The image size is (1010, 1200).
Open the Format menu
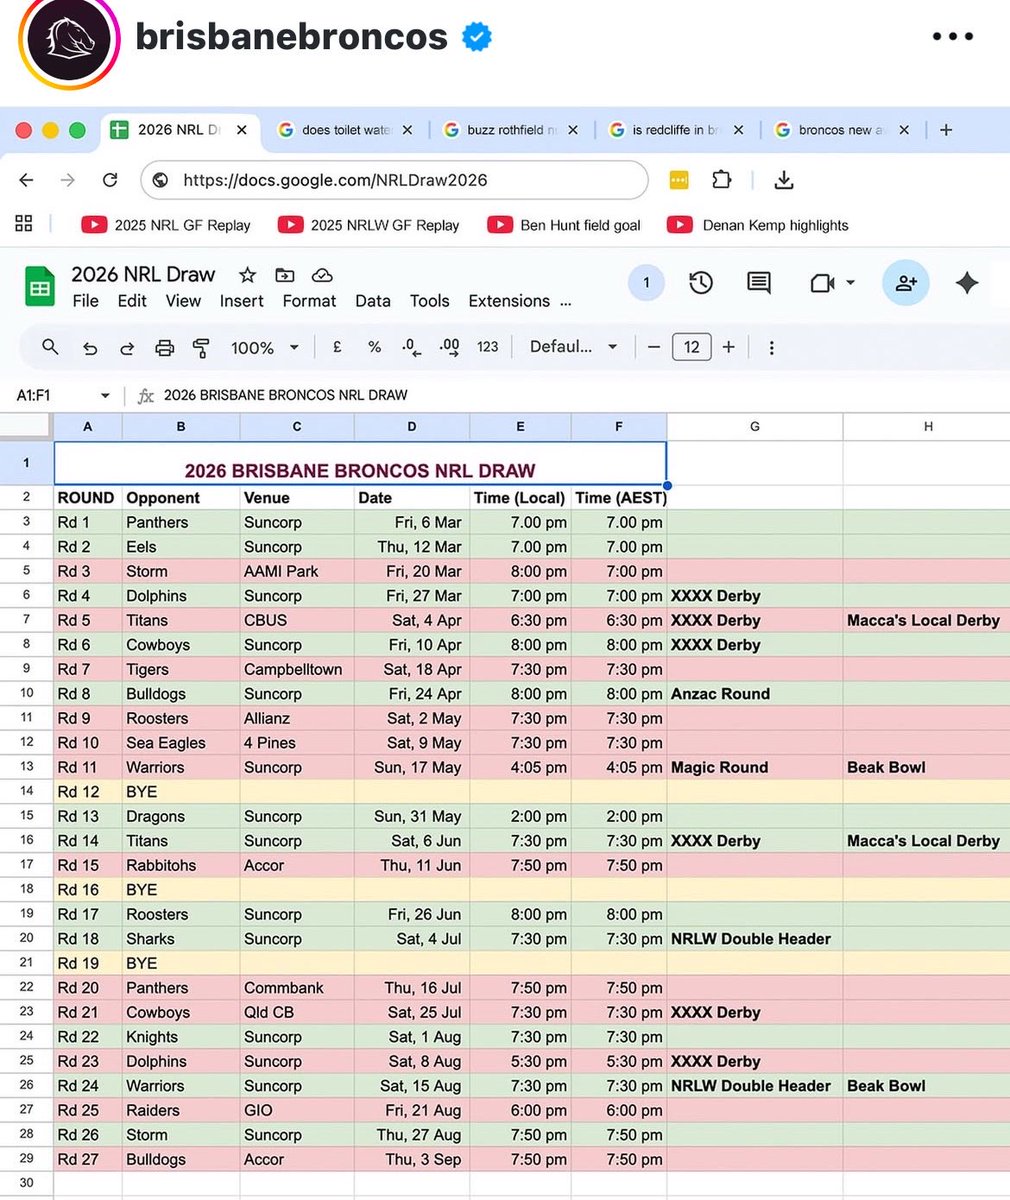310,301
